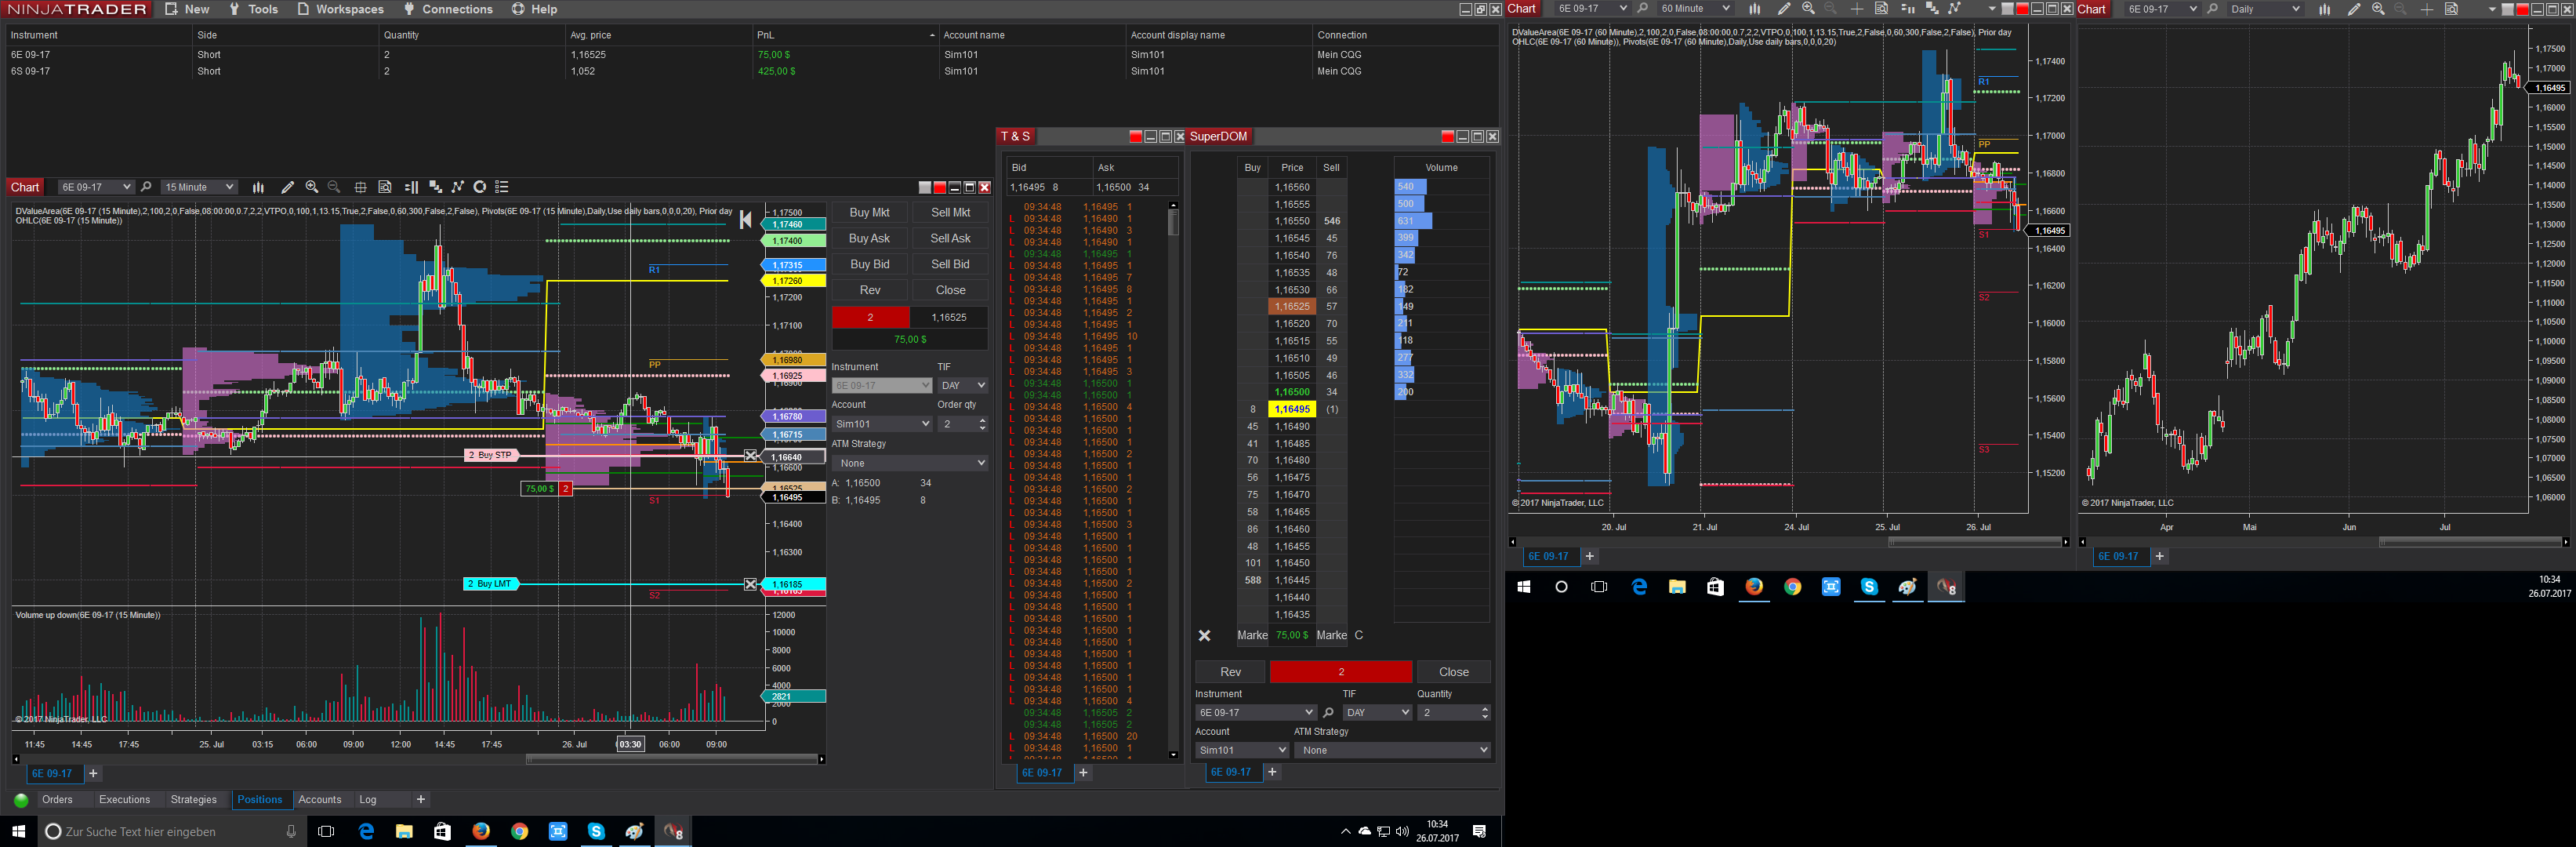Search instrument in 15 Minute chart toolbar
This screenshot has height=847, width=2576.
click(x=146, y=187)
